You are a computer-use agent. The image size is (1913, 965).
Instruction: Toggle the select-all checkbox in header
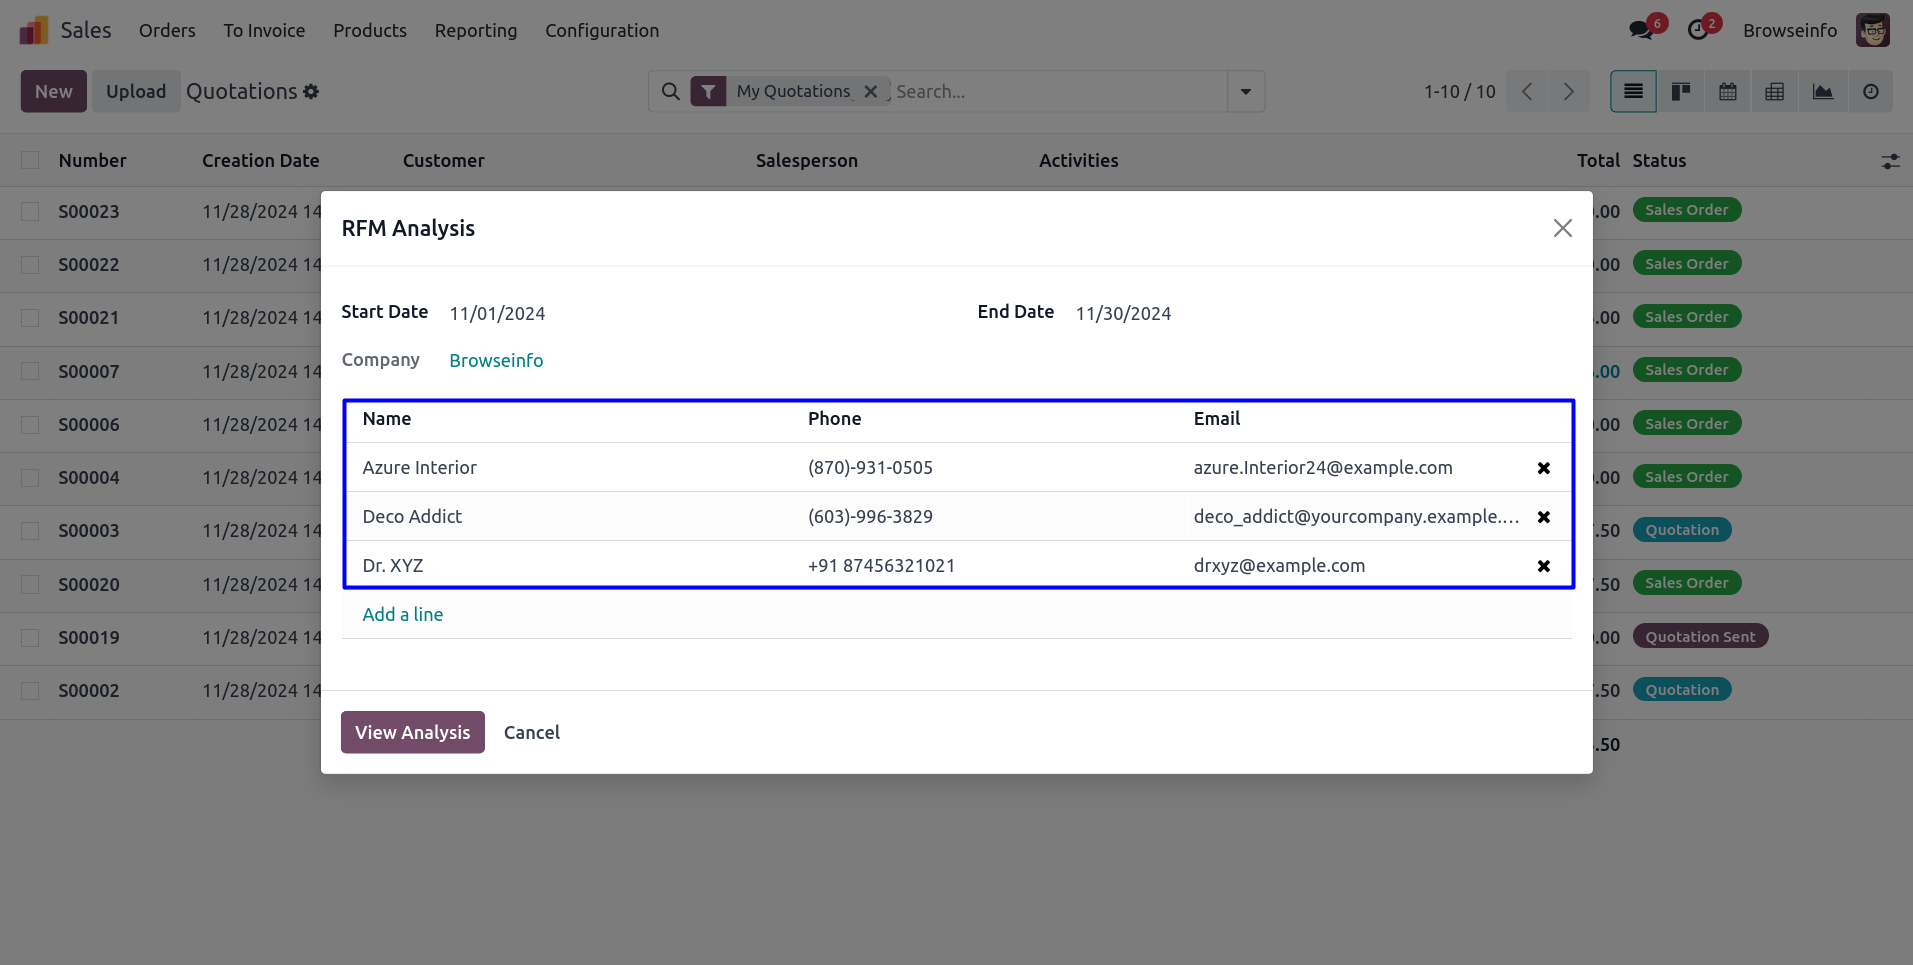tap(31, 161)
